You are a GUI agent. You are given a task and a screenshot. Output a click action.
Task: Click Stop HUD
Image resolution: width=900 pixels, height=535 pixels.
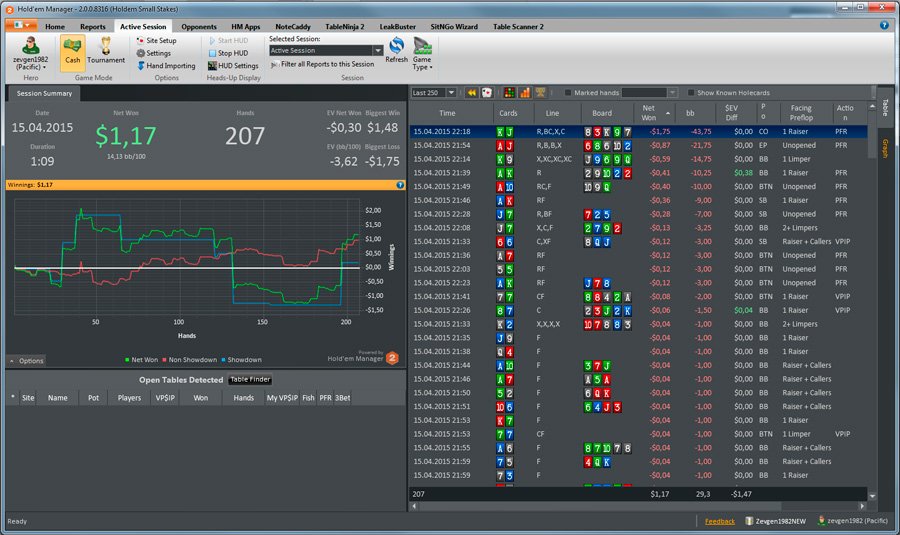tap(228, 53)
